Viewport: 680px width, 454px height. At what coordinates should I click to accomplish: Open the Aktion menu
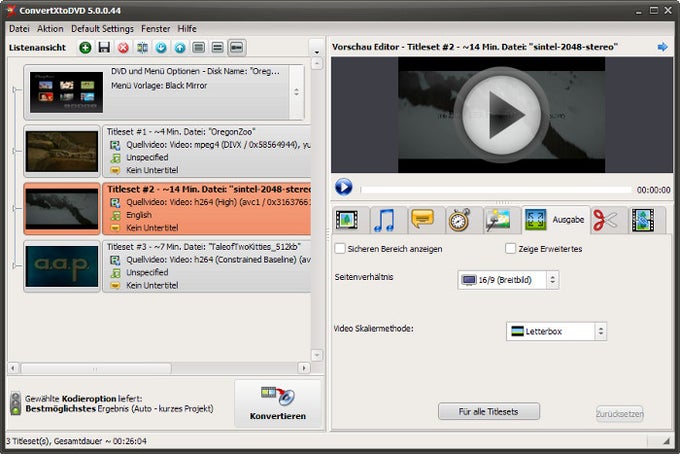tap(50, 29)
